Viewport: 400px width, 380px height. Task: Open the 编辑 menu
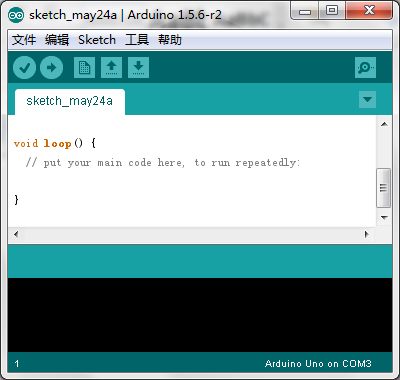pyautogui.click(x=57, y=40)
